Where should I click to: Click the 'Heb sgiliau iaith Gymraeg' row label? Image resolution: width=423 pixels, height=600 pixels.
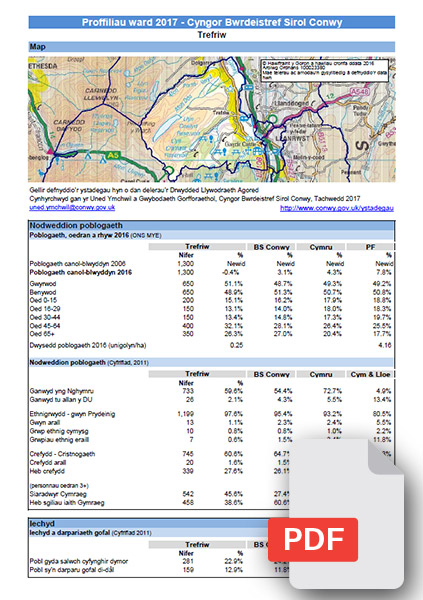click(x=67, y=502)
